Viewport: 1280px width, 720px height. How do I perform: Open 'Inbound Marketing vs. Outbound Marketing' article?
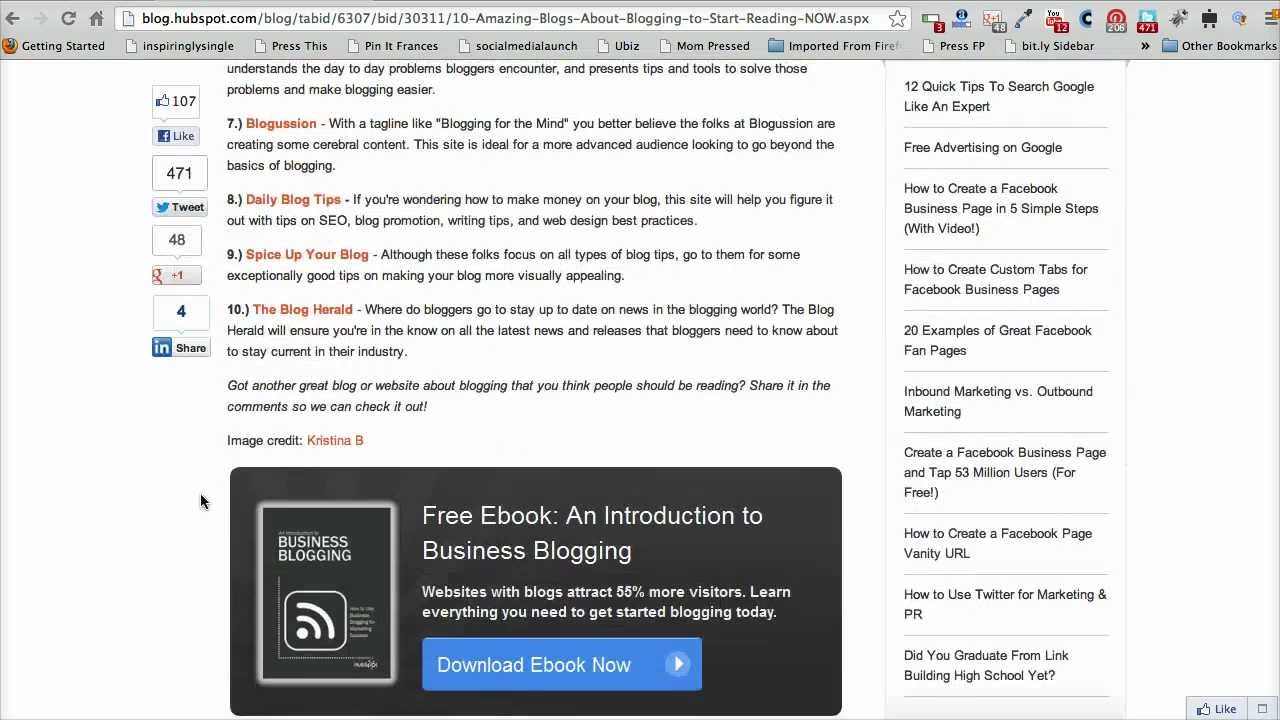[998, 401]
